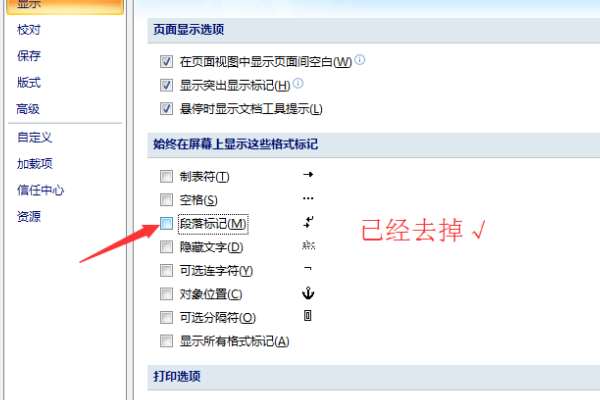
Task: Open the 校对 category
Action: coord(29,29)
